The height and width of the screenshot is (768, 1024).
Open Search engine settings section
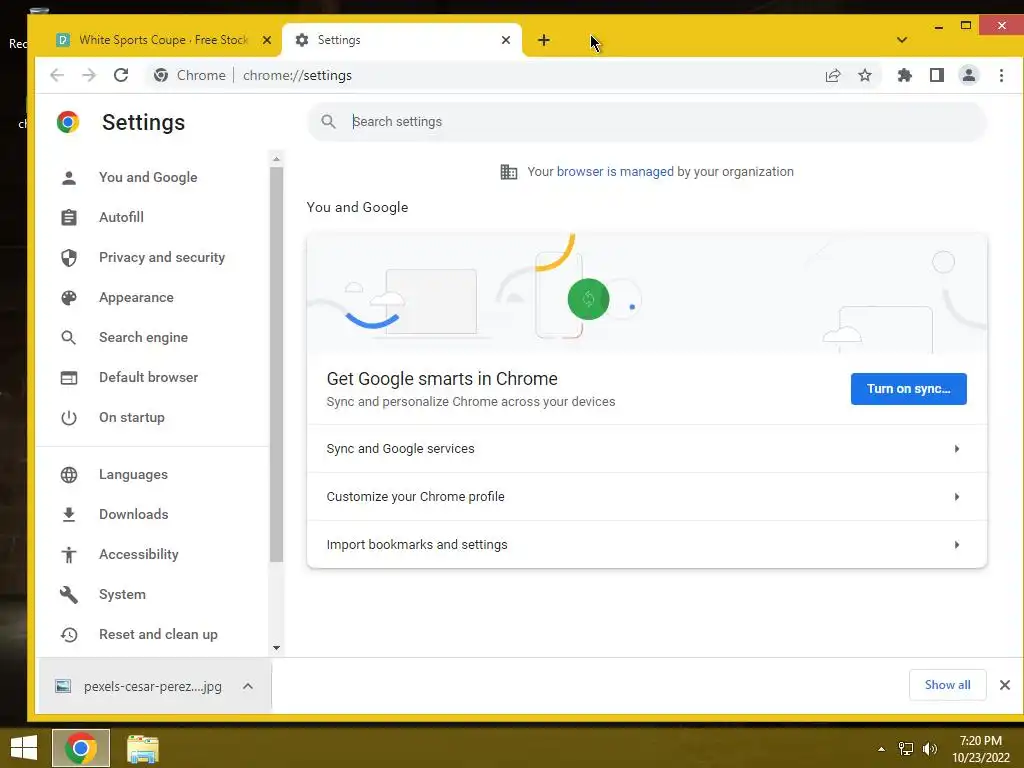point(143,337)
